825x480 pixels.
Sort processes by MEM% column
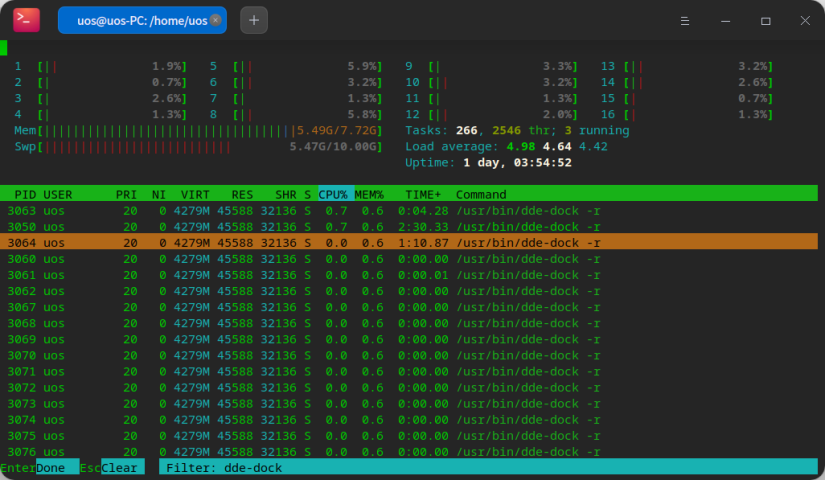(x=370, y=193)
